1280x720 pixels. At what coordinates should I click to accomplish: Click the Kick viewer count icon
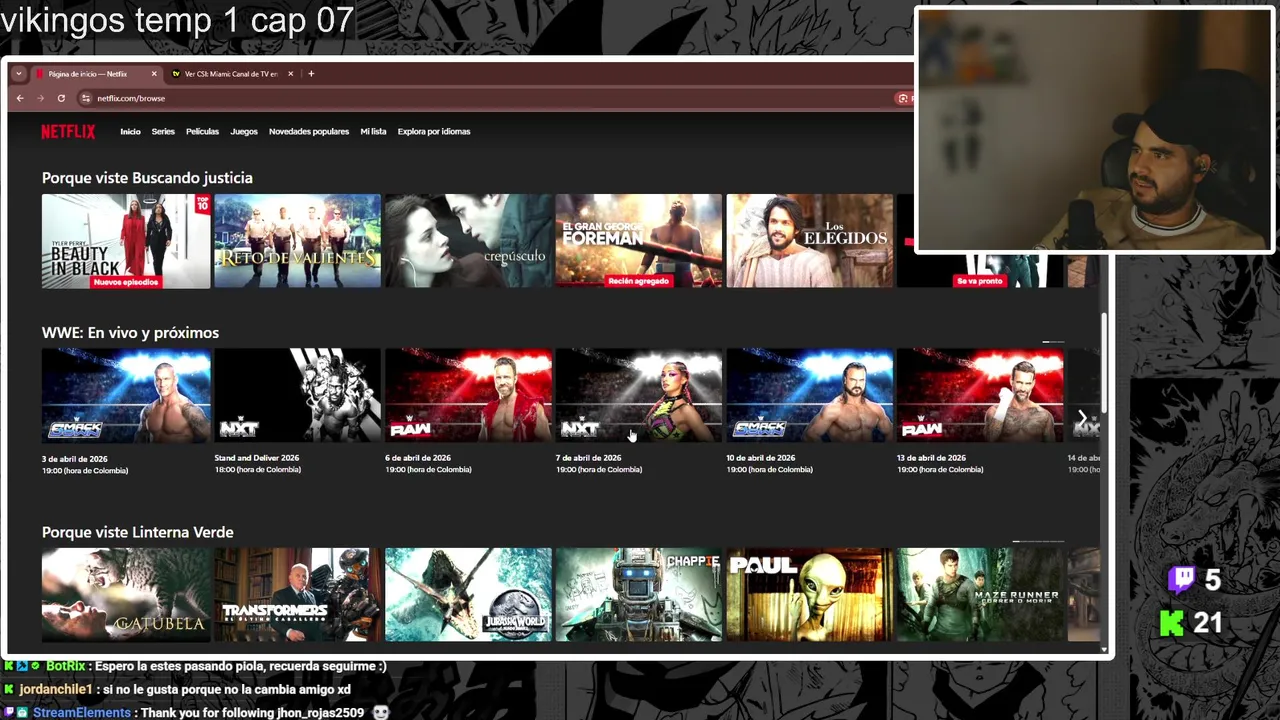1172,623
